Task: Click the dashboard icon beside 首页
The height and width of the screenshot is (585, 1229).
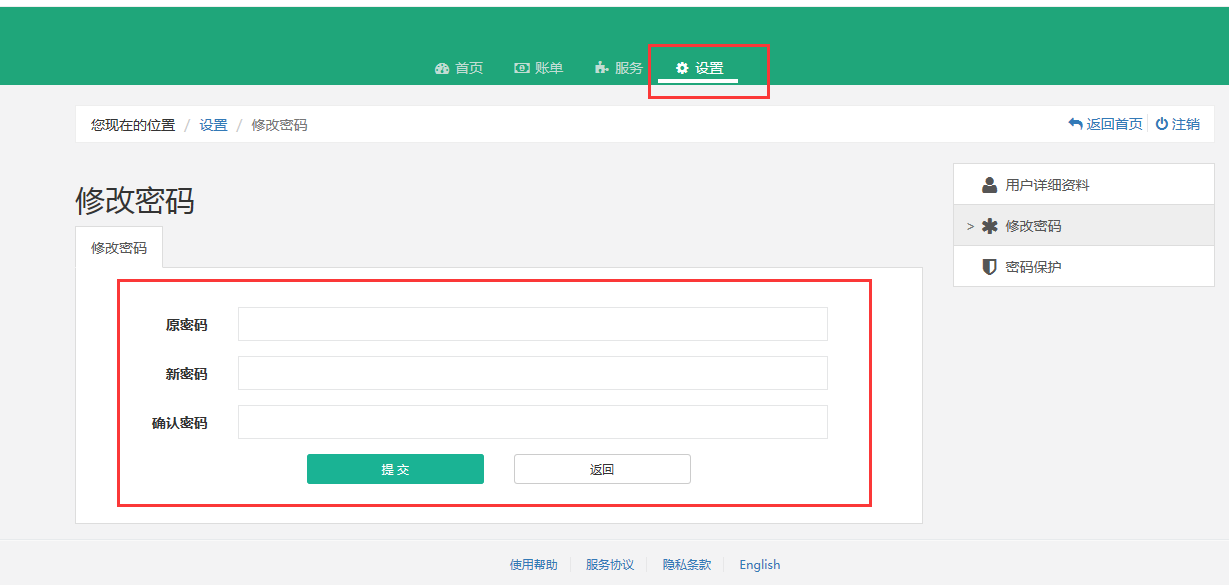Action: [443, 68]
